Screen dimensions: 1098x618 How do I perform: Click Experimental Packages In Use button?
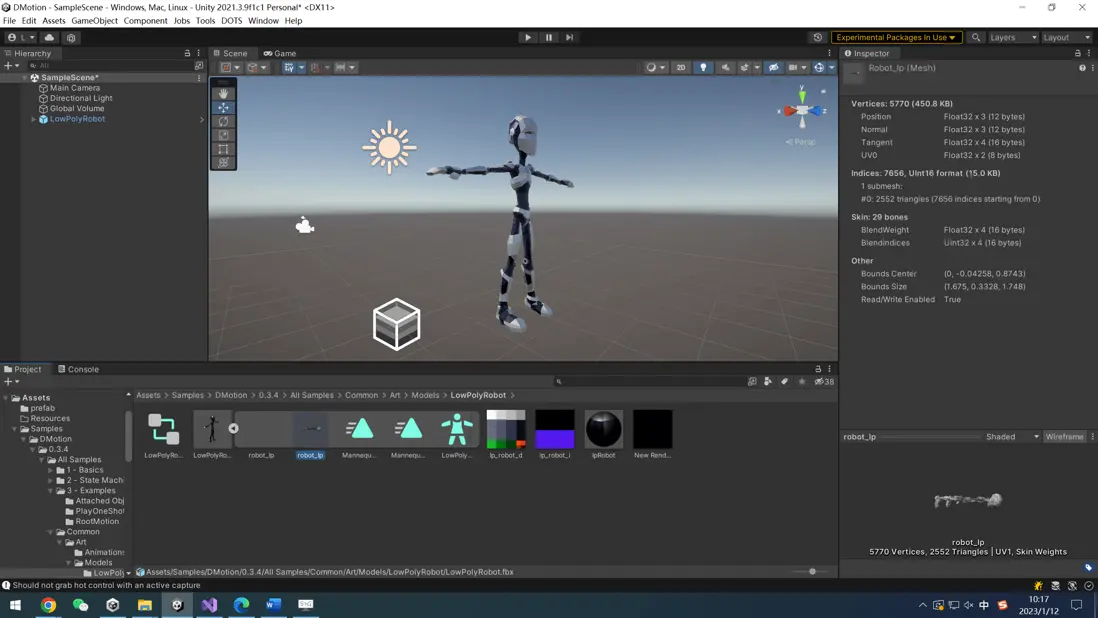[x=896, y=37]
